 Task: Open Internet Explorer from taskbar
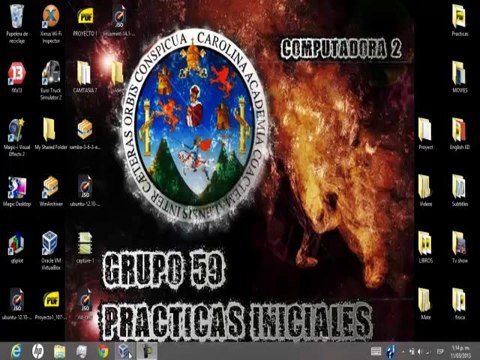point(16,351)
